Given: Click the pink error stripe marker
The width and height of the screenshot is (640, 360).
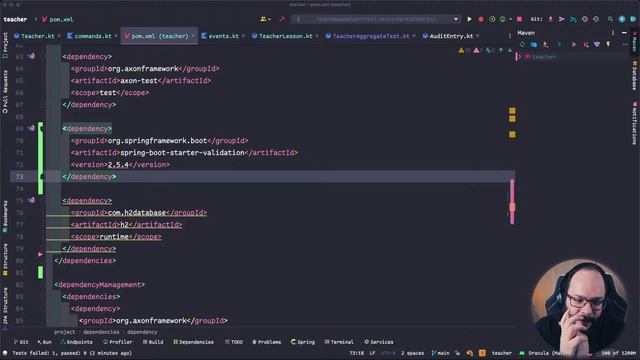Looking at the screenshot, I should tap(512, 202).
